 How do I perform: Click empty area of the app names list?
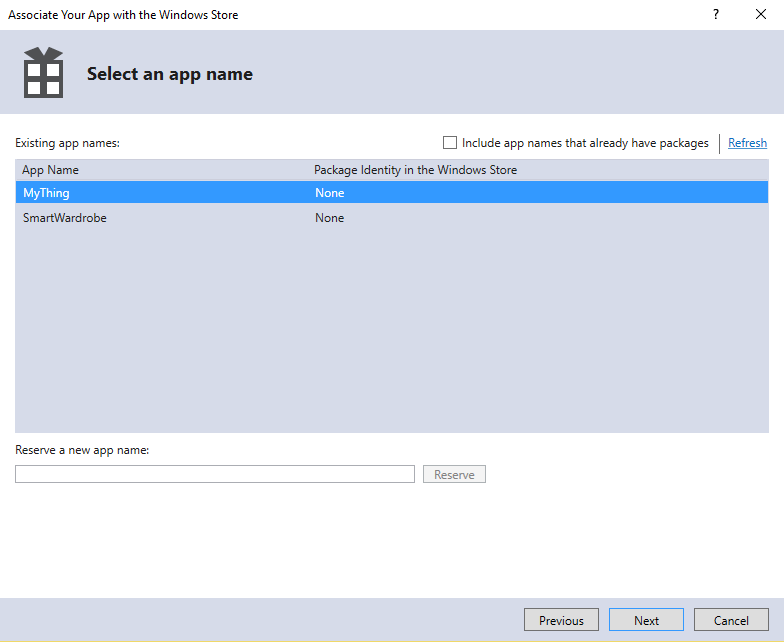[x=390, y=330]
